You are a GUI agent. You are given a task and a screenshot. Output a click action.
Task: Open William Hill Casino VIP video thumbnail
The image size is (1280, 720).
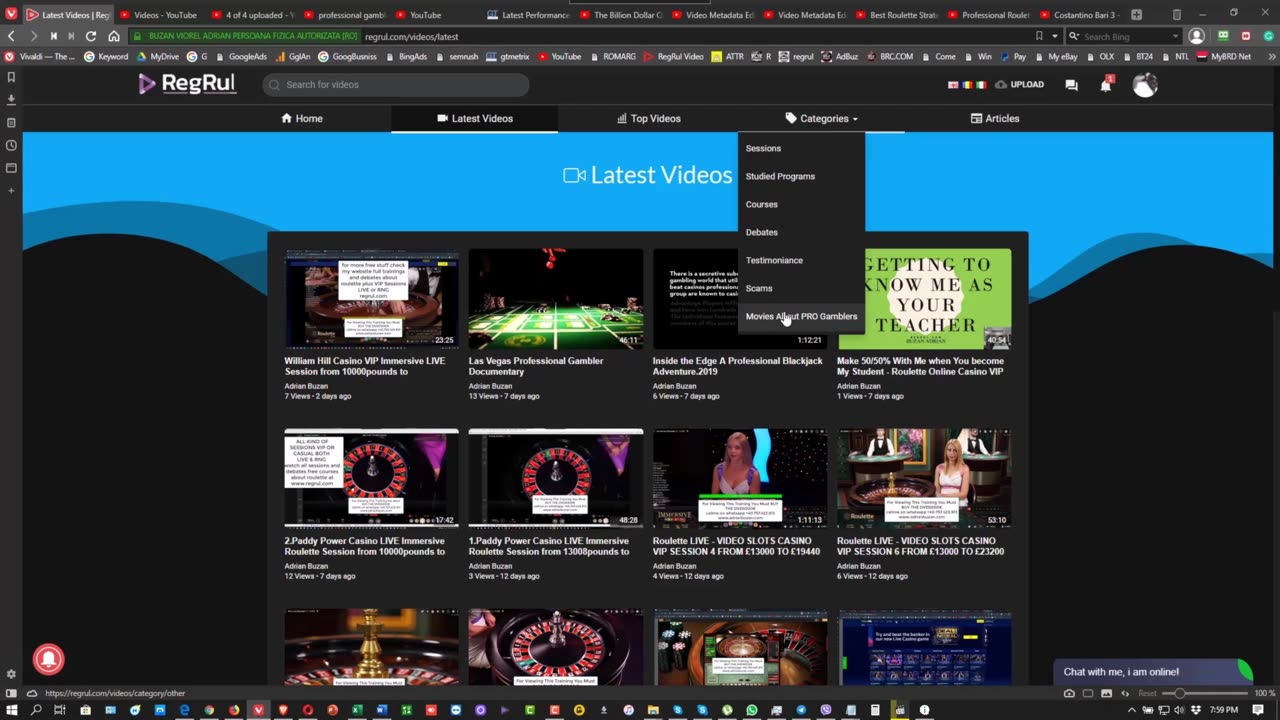point(371,298)
